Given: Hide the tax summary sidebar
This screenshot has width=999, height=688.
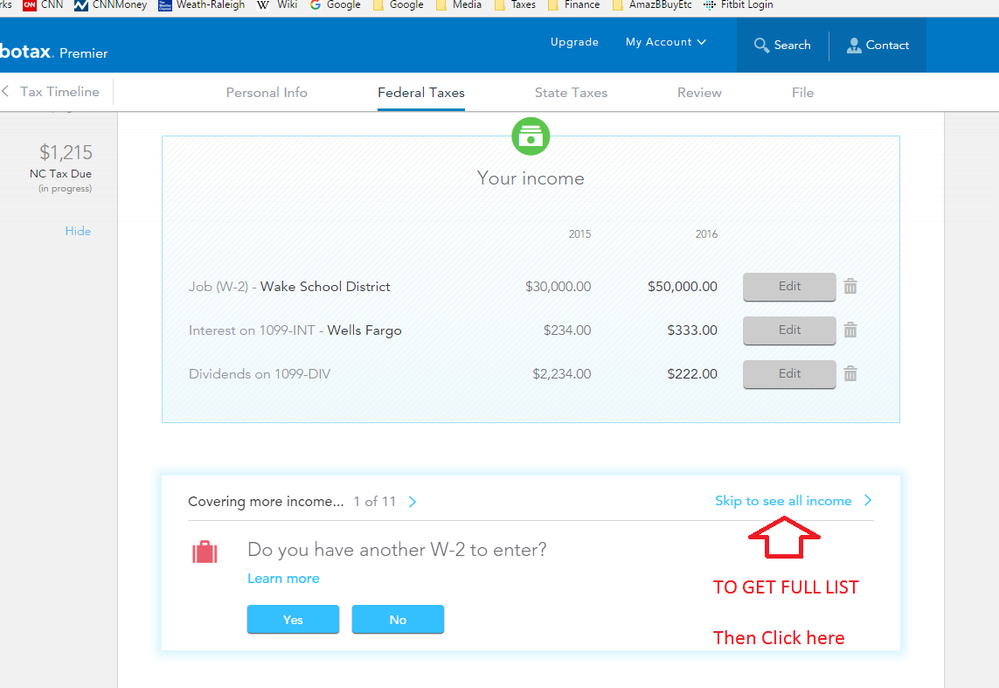Looking at the screenshot, I should click(x=78, y=231).
